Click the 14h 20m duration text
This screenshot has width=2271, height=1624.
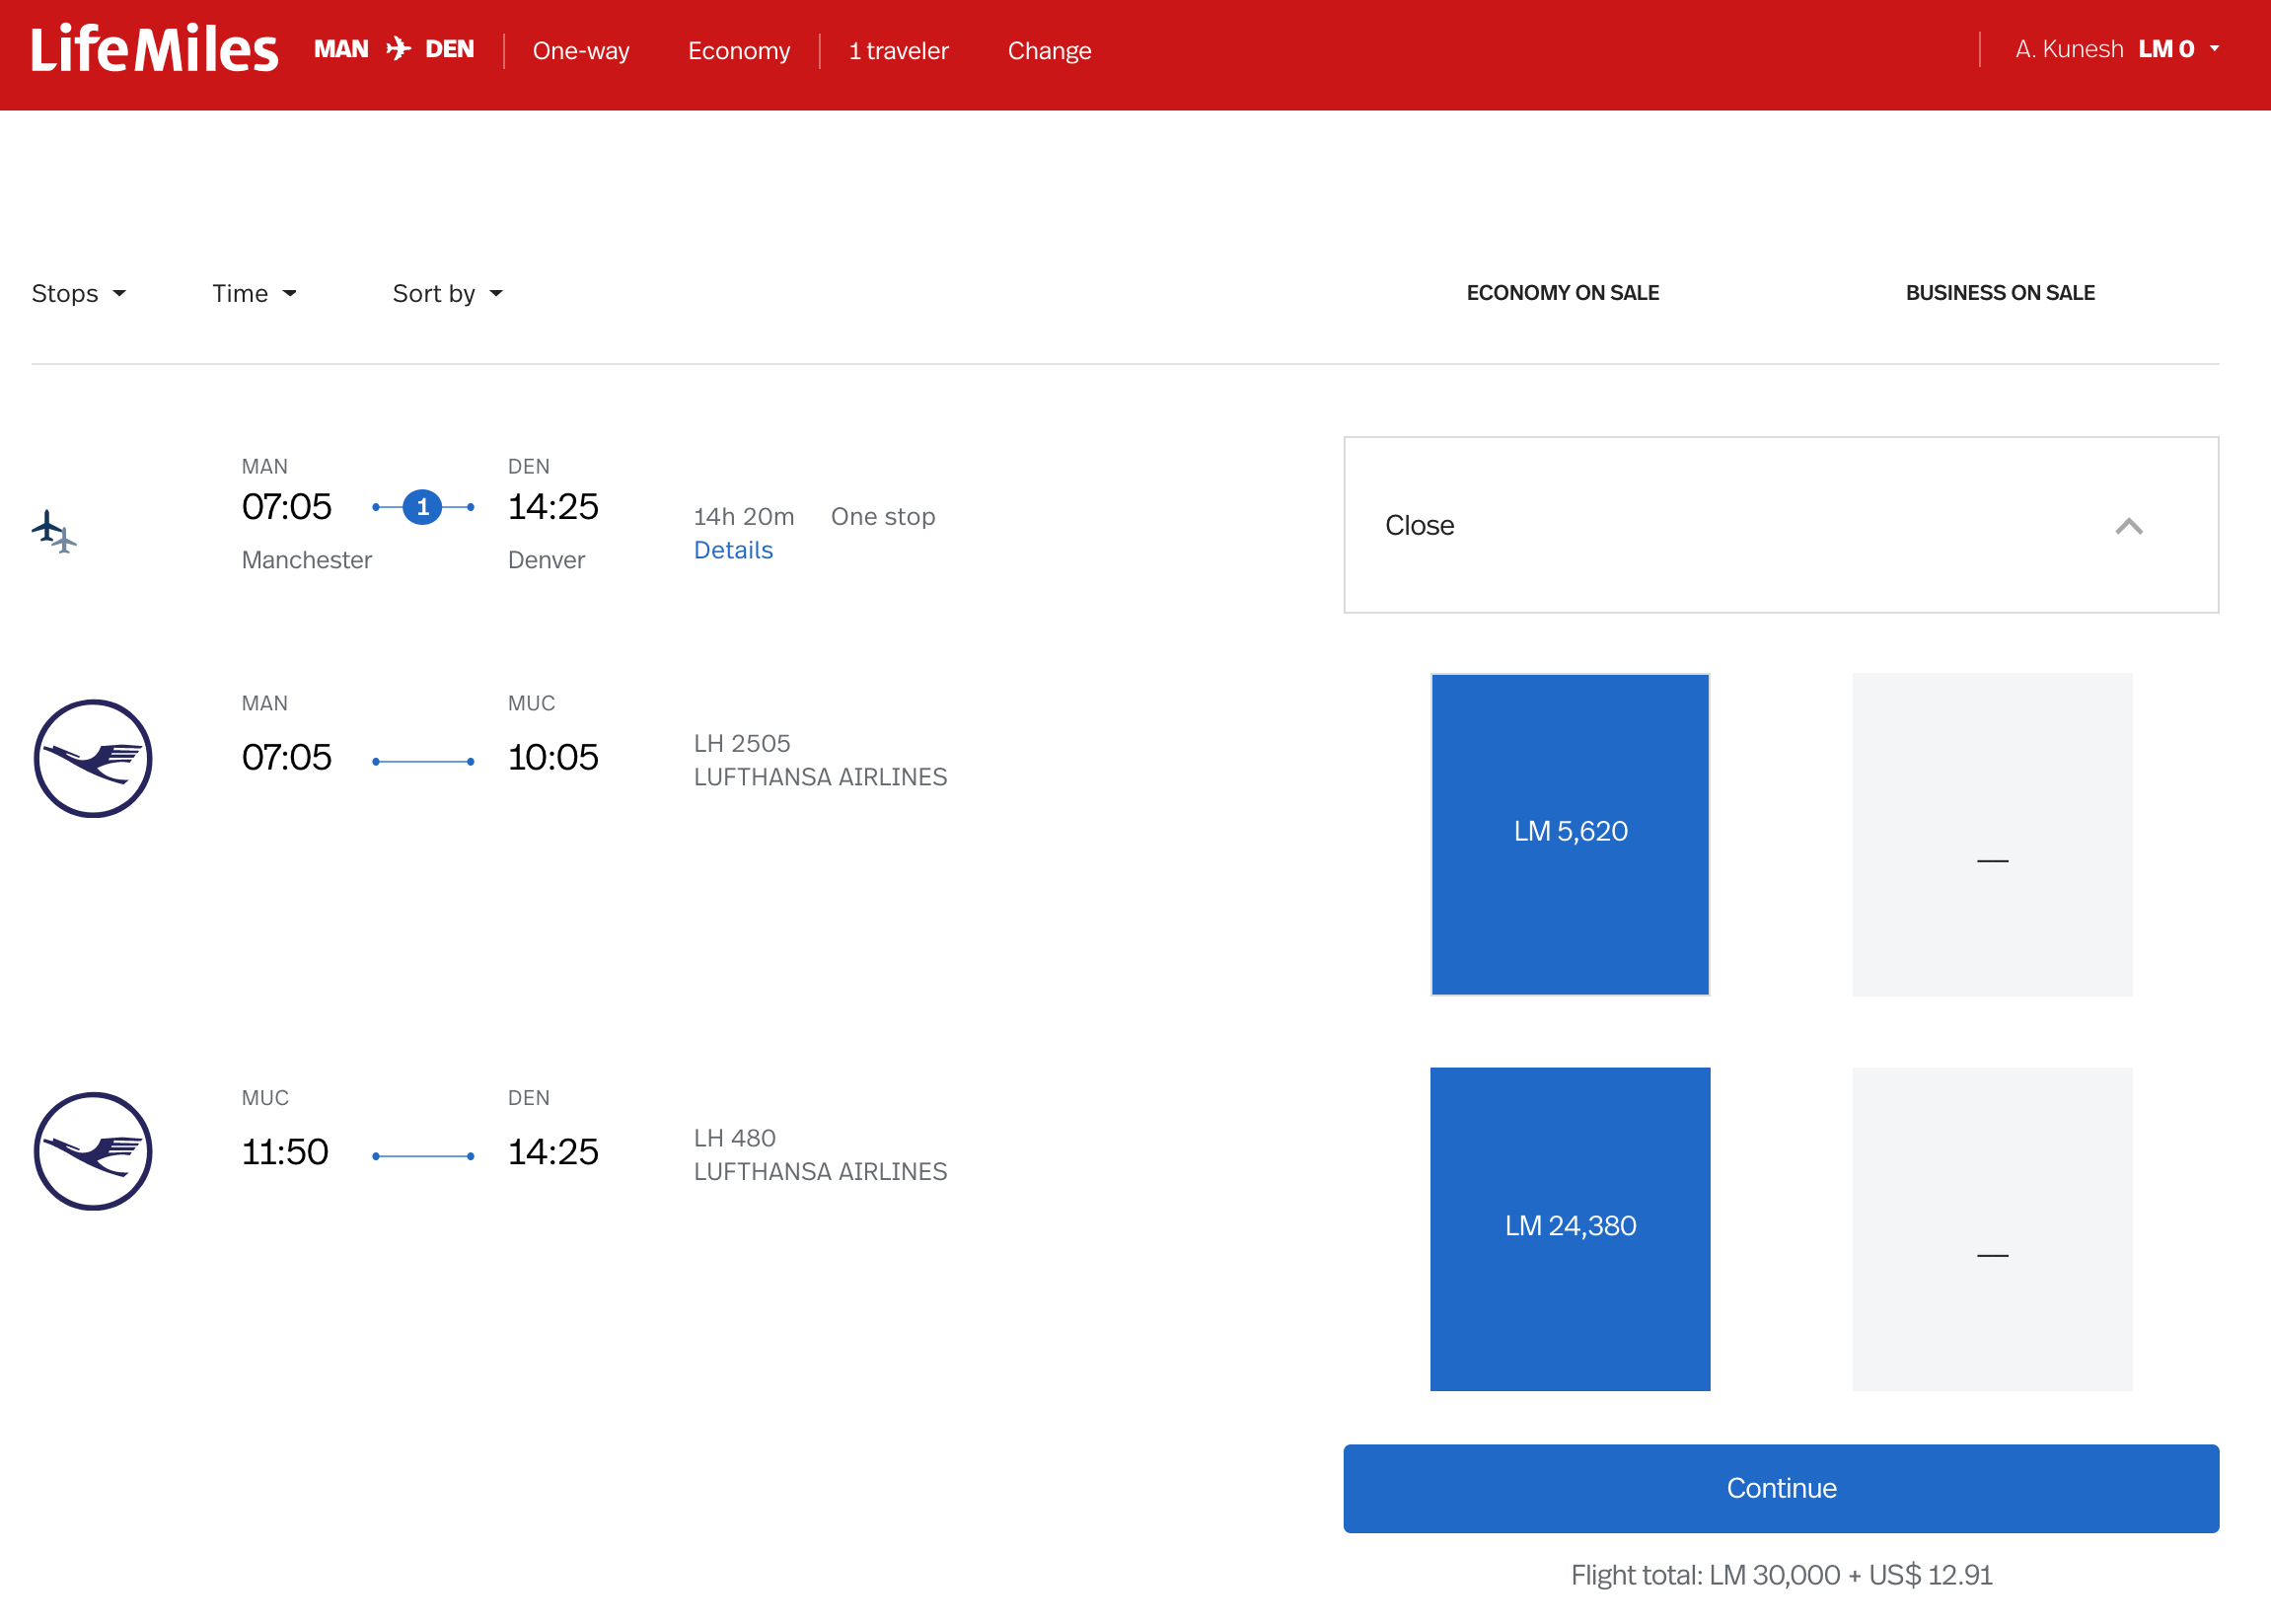tap(744, 517)
